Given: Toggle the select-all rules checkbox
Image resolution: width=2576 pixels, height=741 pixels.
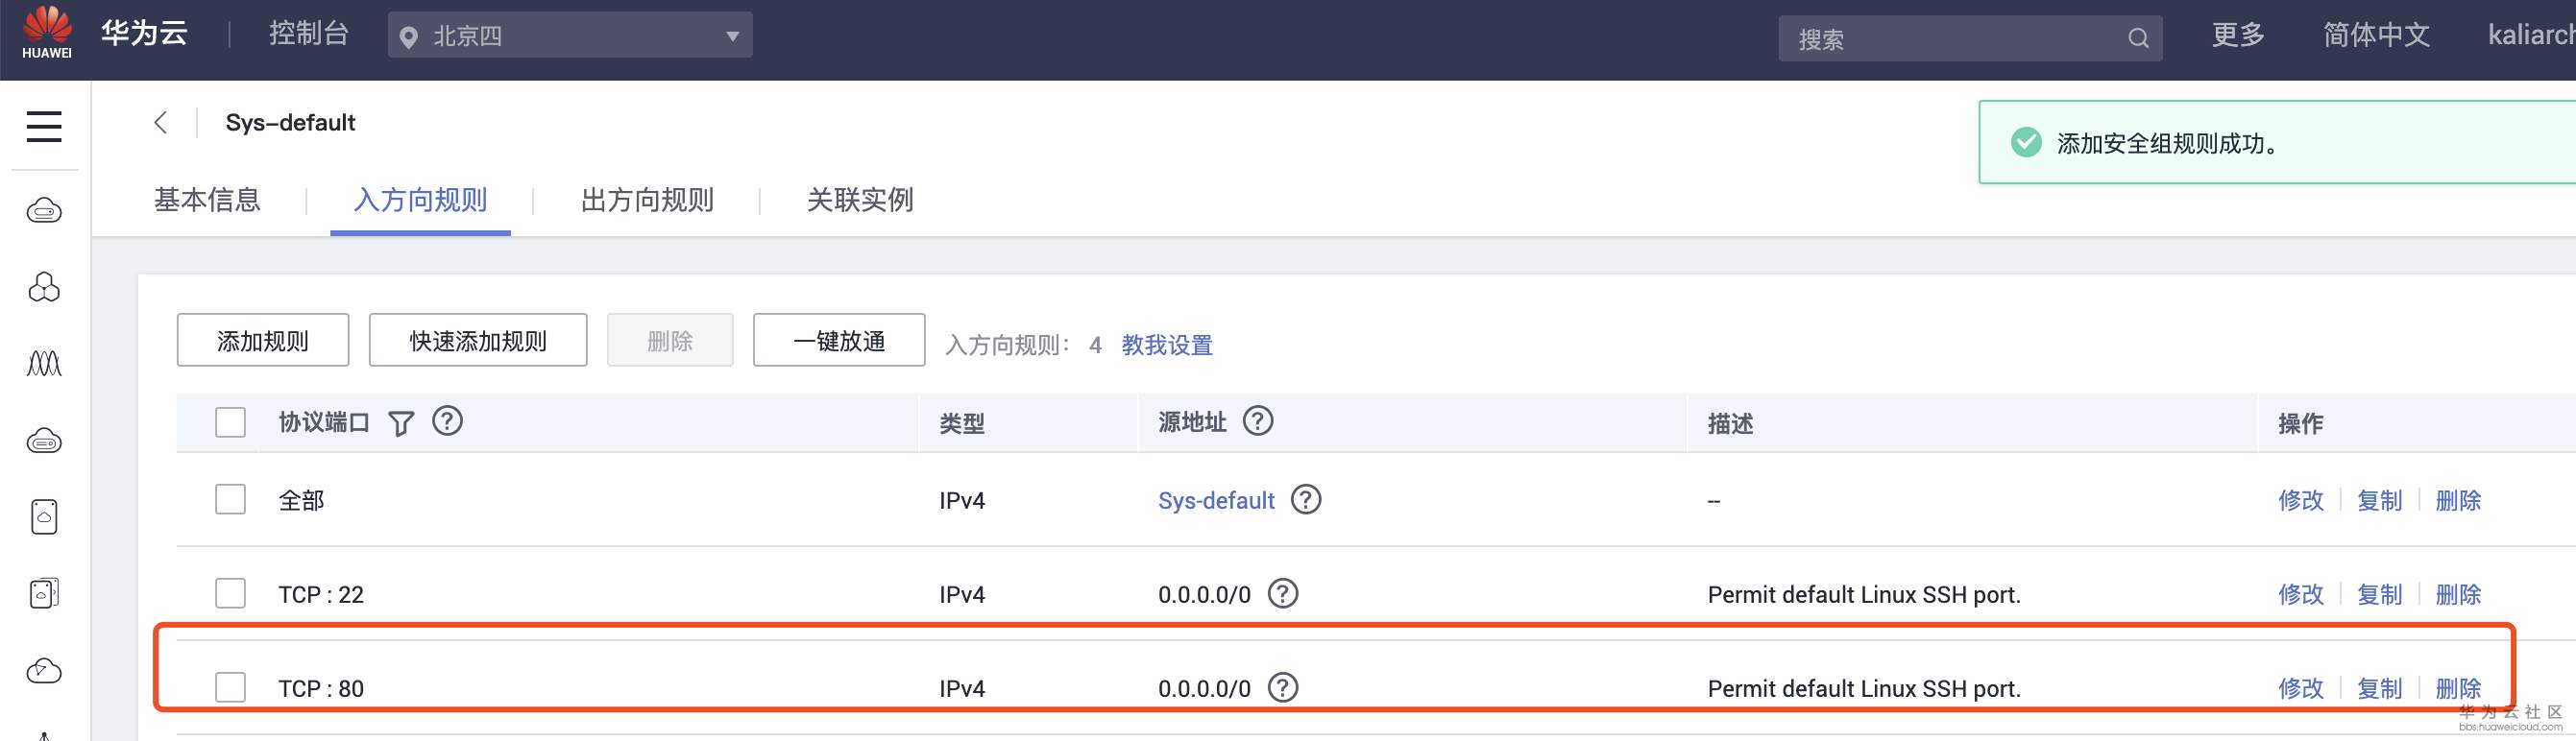Looking at the screenshot, I should (x=231, y=422).
